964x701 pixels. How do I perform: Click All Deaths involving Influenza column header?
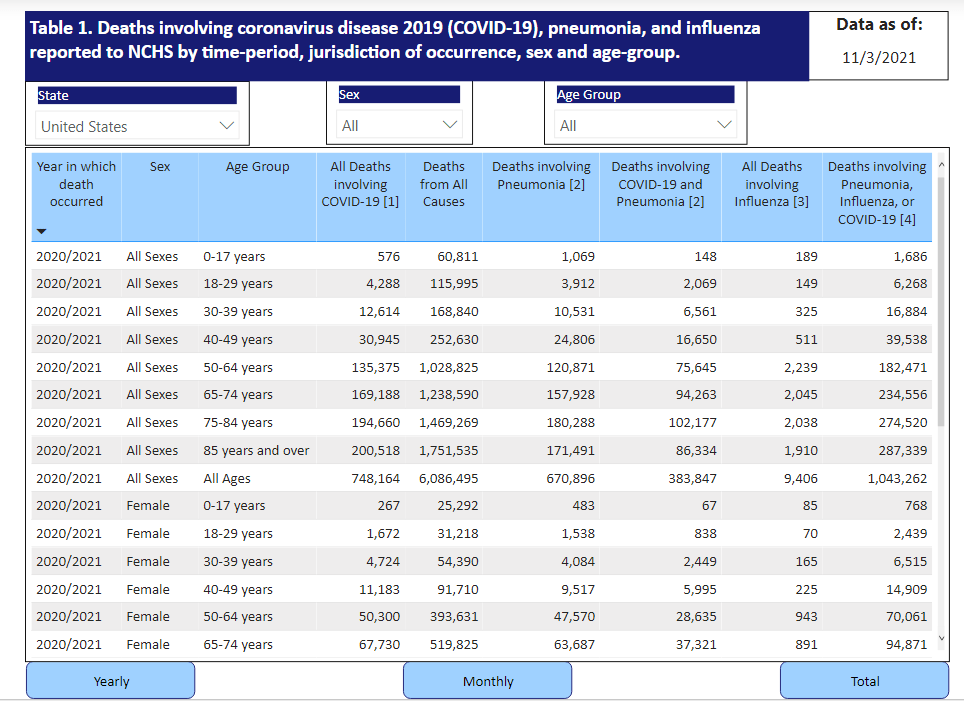(x=771, y=184)
